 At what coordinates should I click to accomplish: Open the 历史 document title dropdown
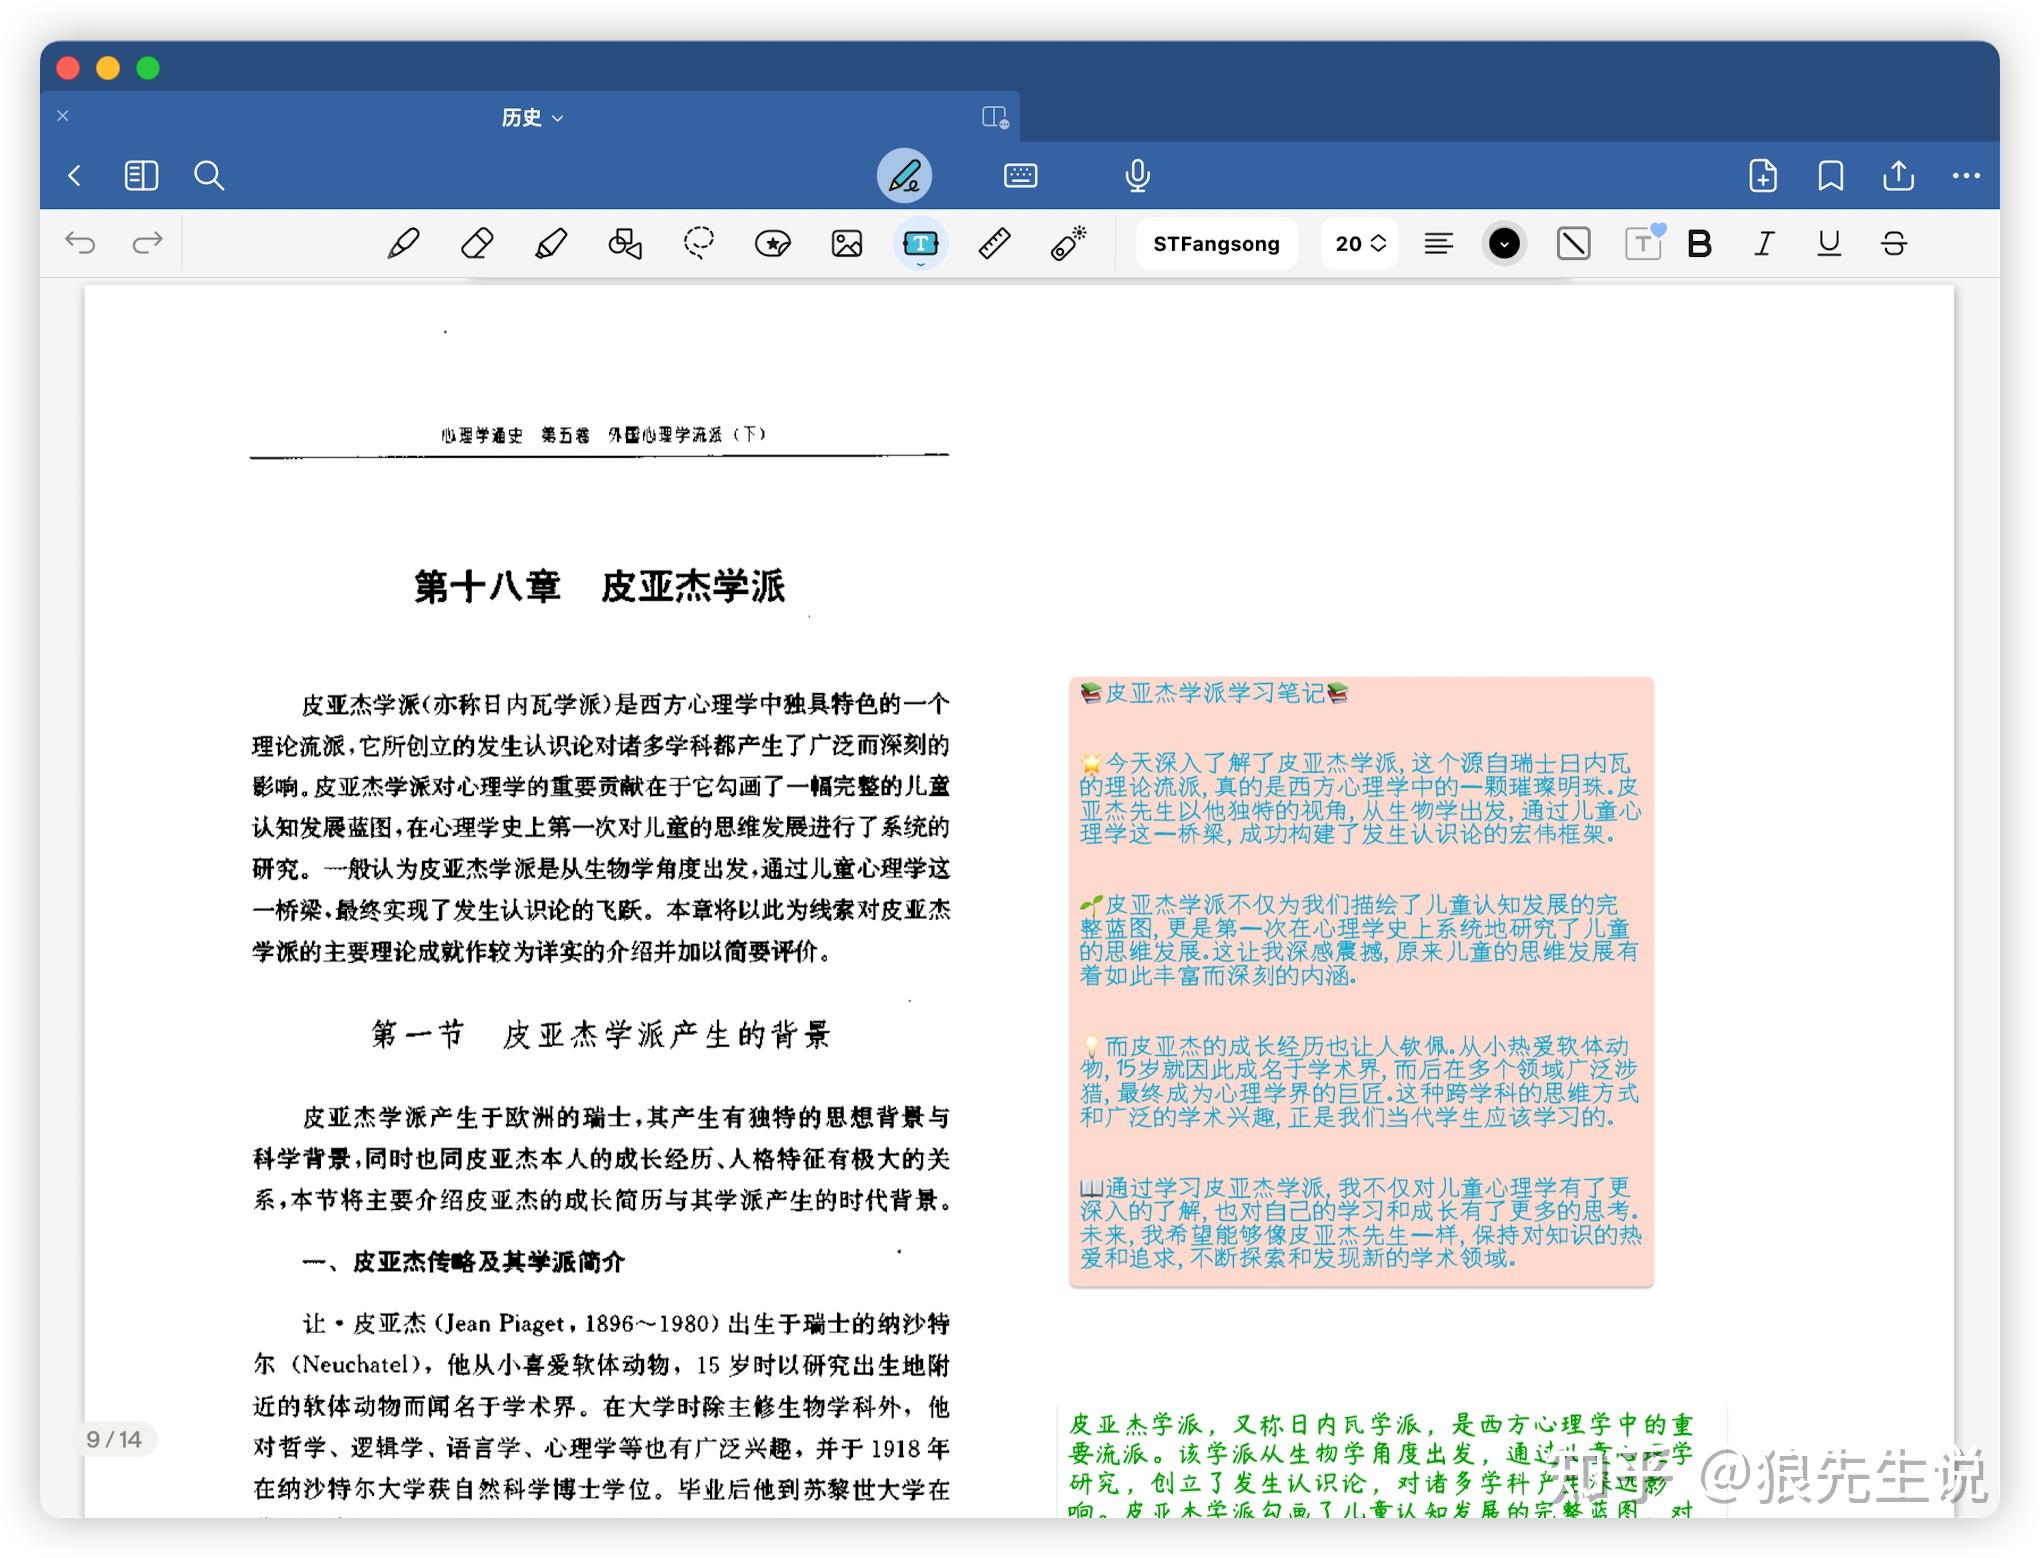(532, 117)
